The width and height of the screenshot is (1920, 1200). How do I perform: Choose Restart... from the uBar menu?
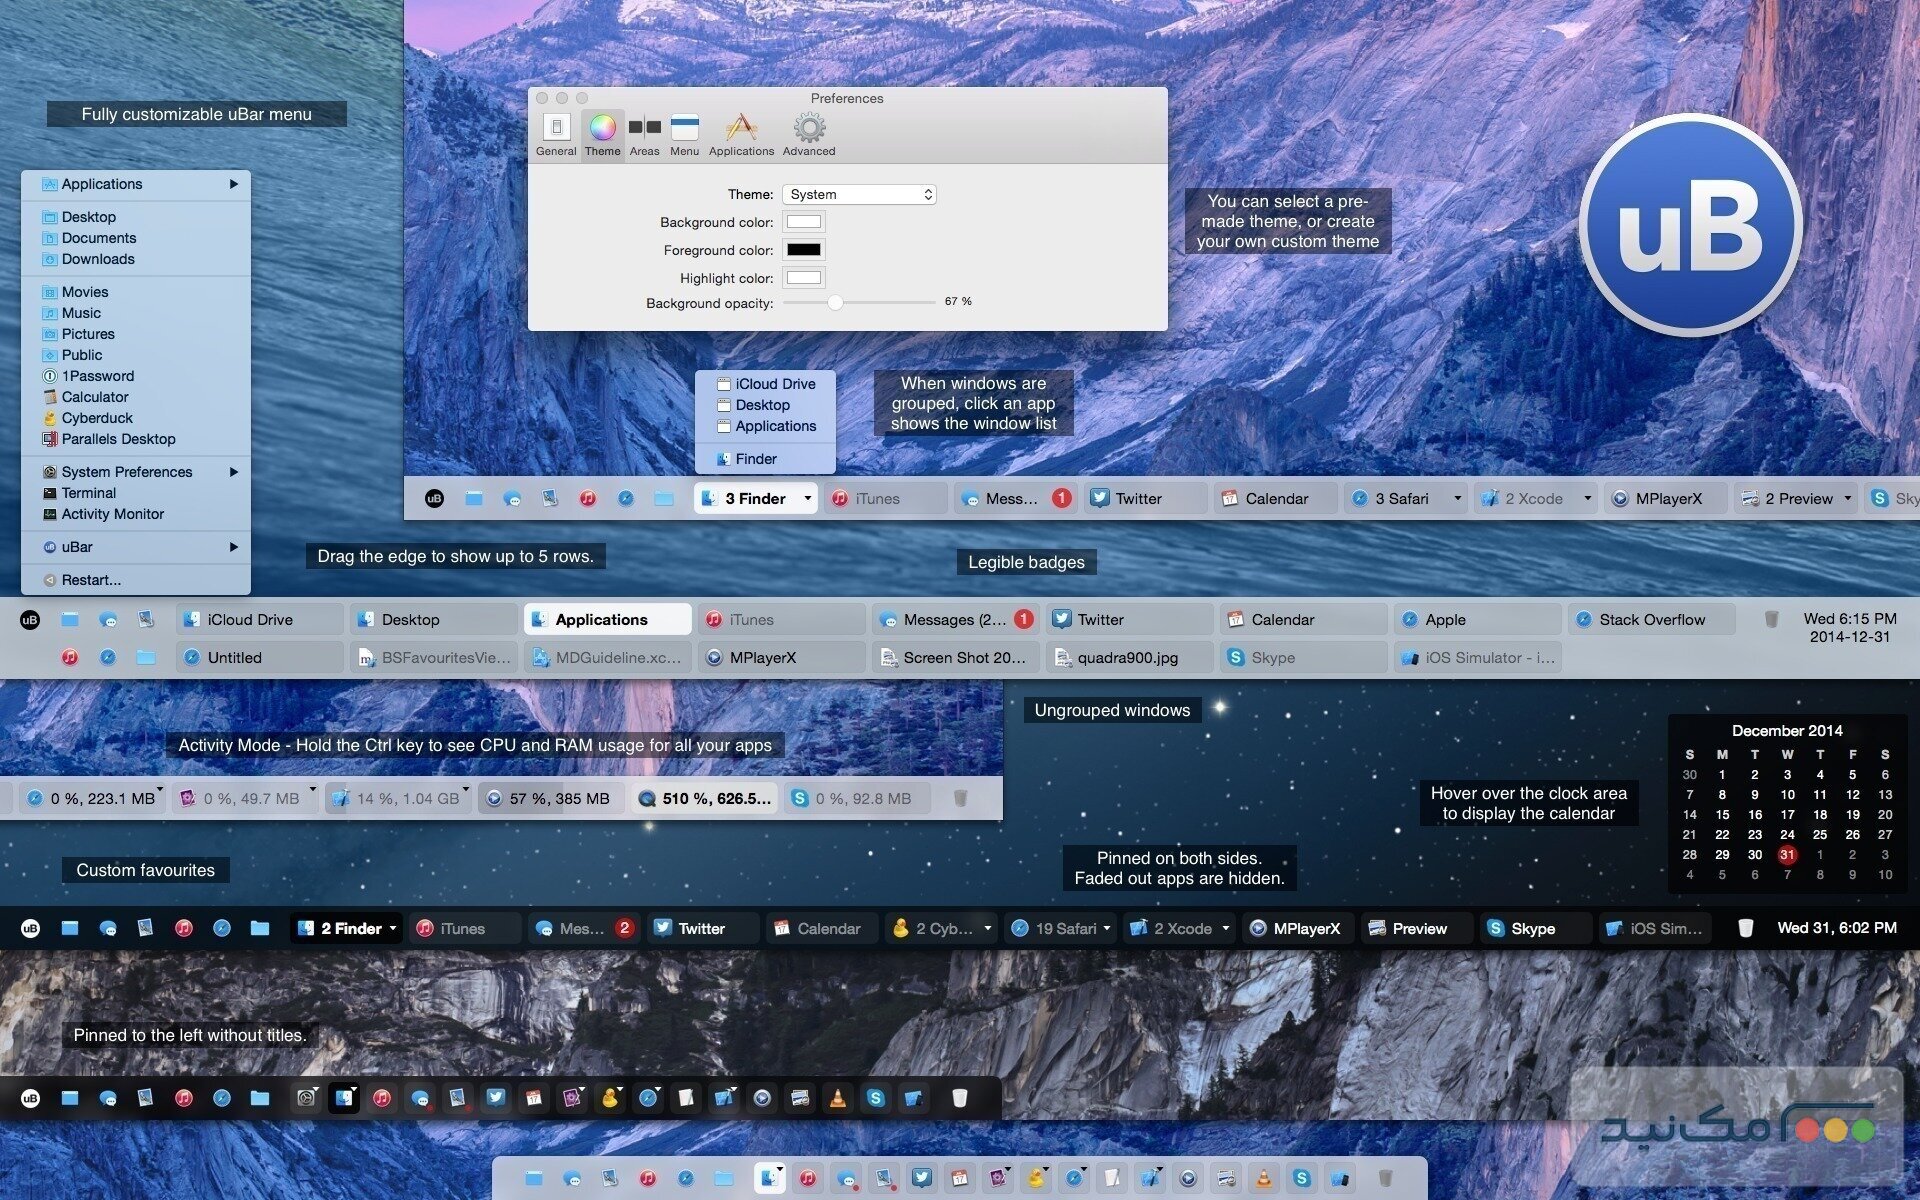91,580
